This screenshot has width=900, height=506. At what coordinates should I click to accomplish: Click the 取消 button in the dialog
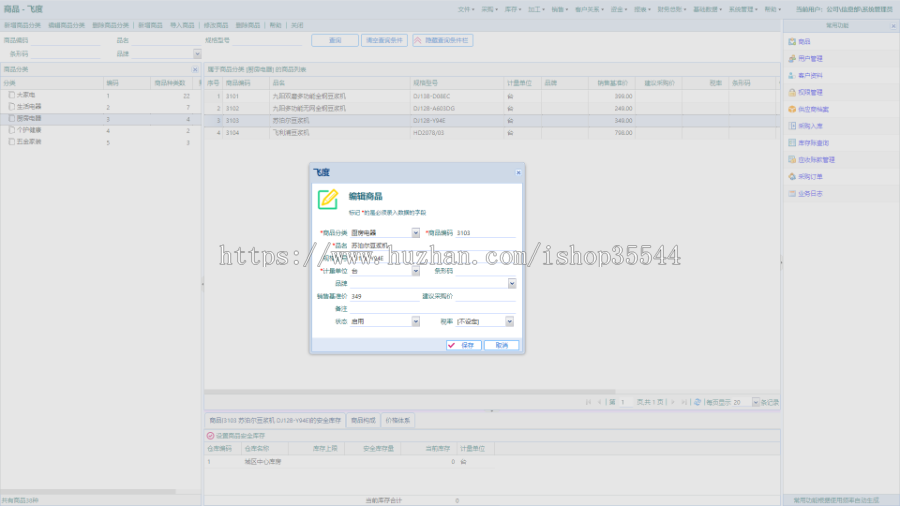coord(502,345)
